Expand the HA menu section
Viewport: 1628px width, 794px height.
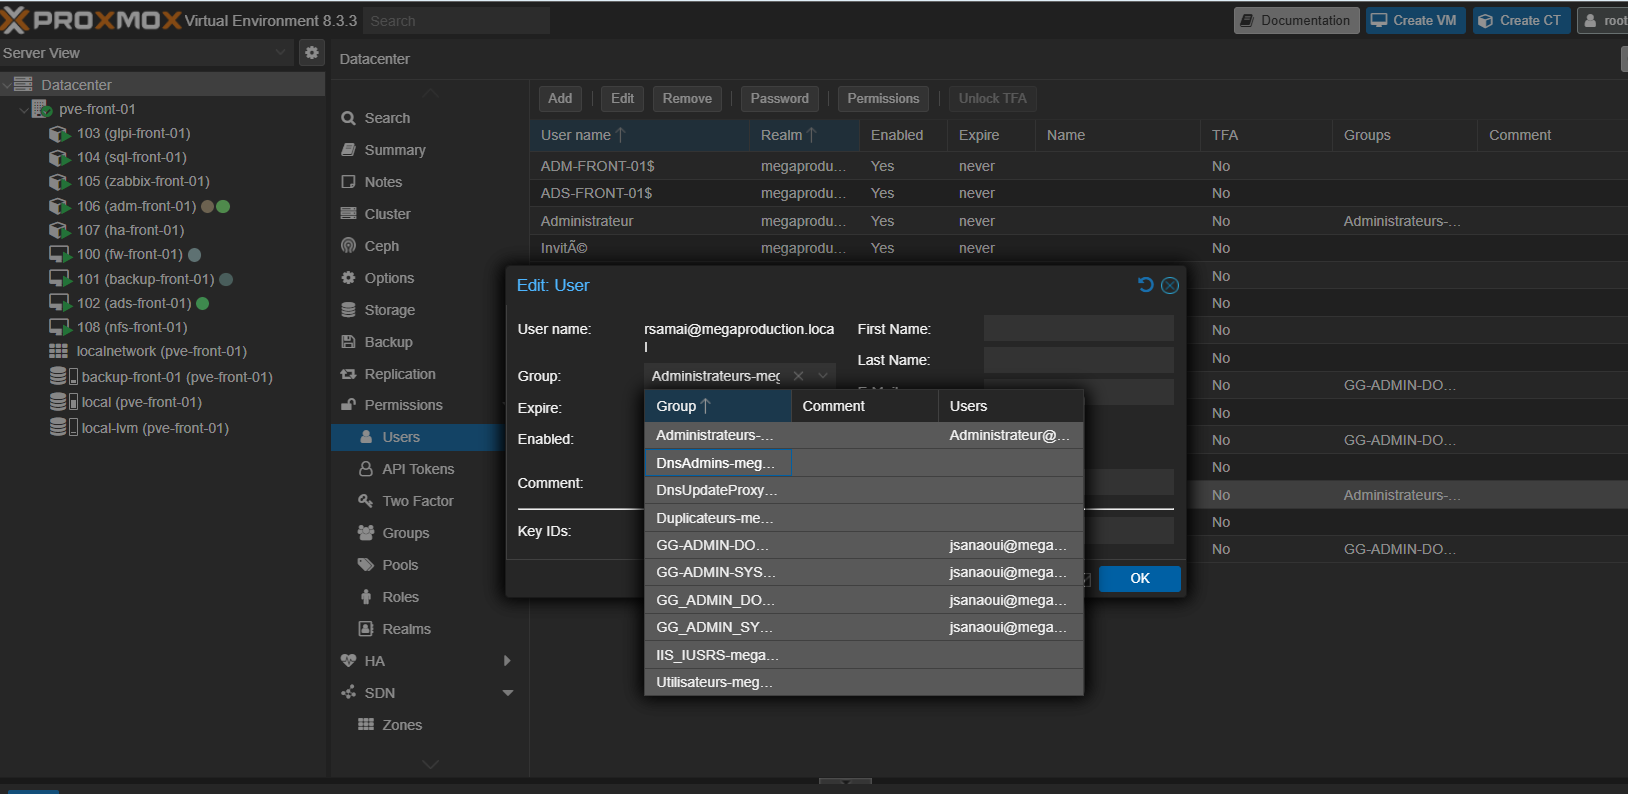507,661
